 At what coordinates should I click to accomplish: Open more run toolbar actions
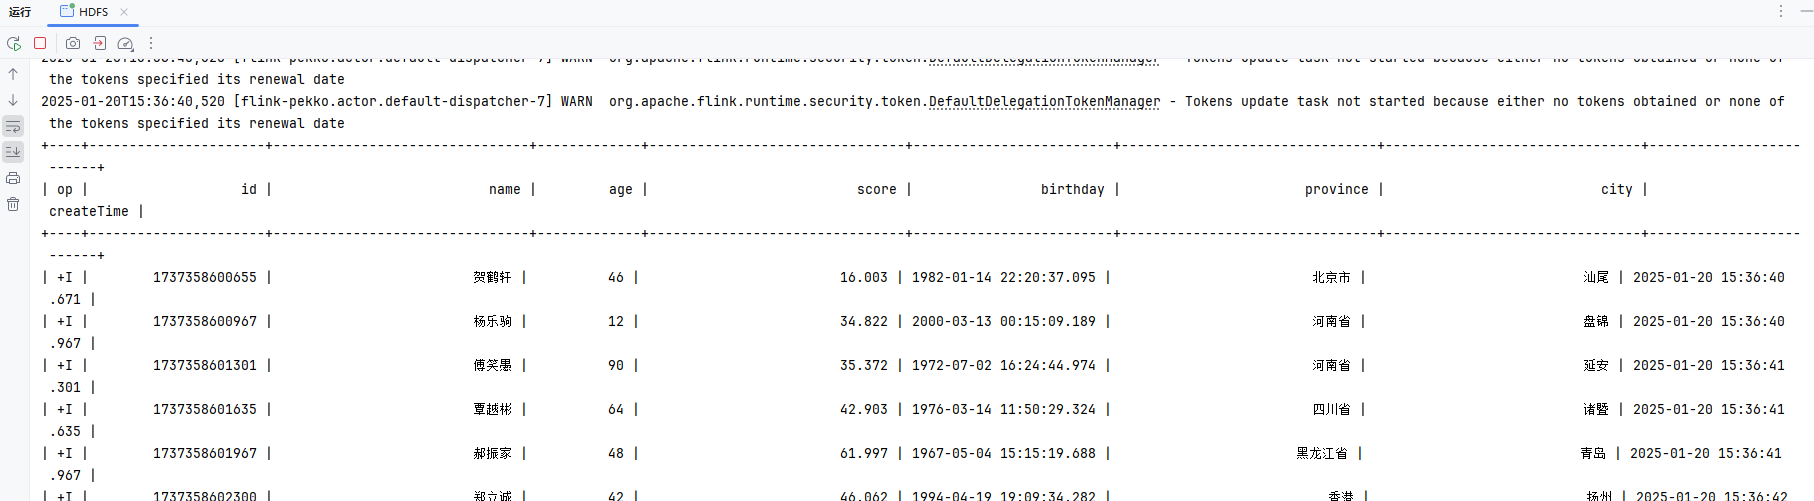coord(151,43)
